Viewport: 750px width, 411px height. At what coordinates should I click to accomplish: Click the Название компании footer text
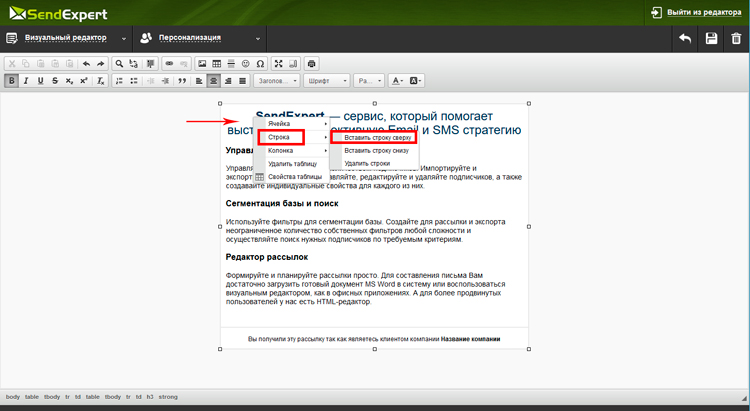pos(470,339)
